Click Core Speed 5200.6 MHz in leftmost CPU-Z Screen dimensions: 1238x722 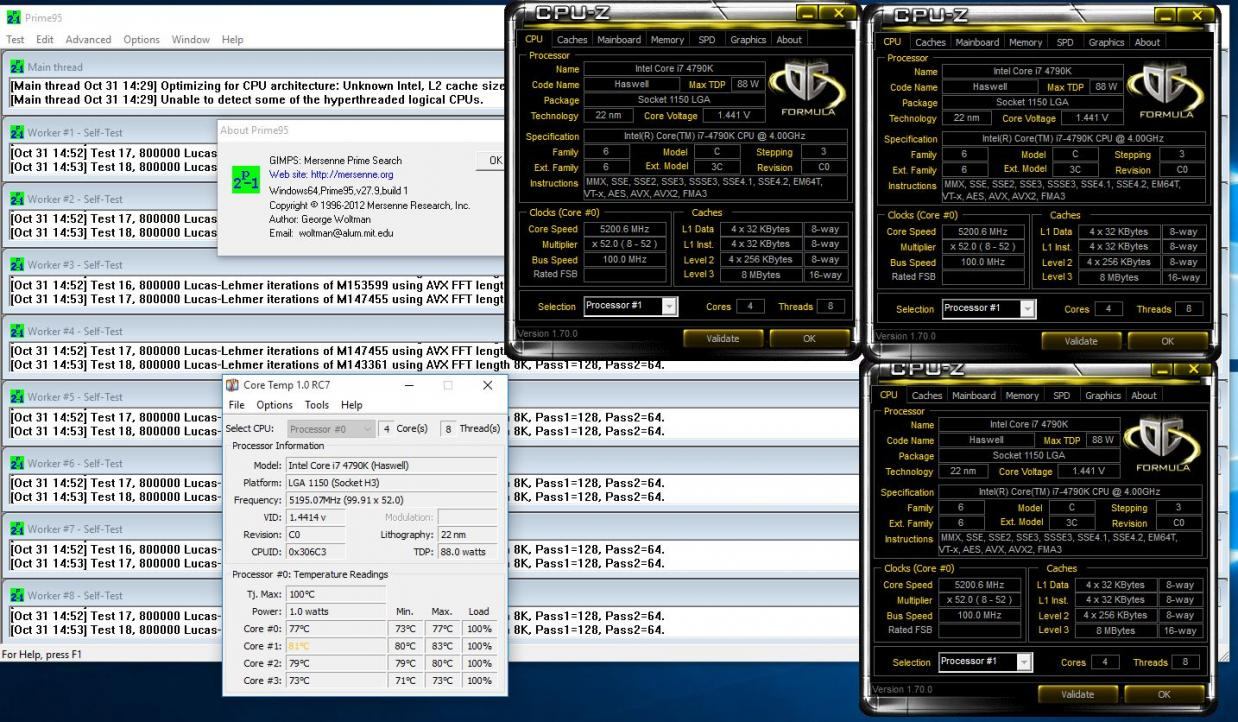pos(625,229)
